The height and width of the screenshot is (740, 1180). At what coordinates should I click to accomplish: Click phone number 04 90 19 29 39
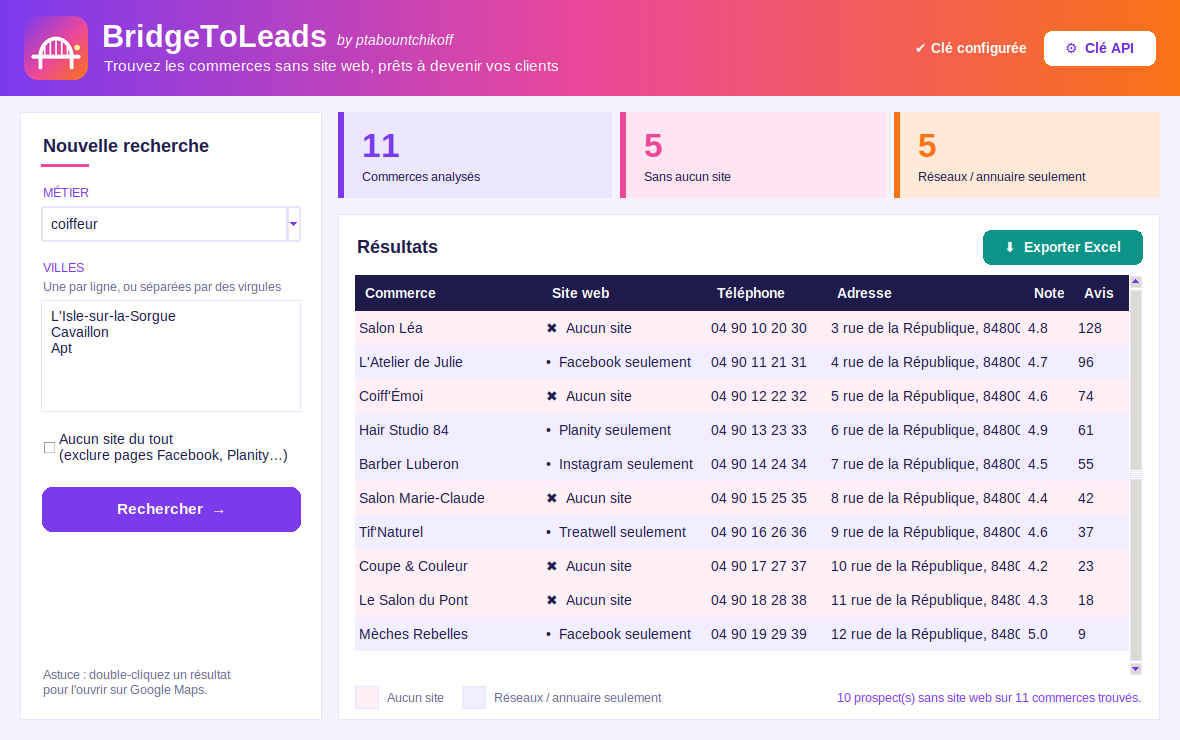(x=759, y=634)
